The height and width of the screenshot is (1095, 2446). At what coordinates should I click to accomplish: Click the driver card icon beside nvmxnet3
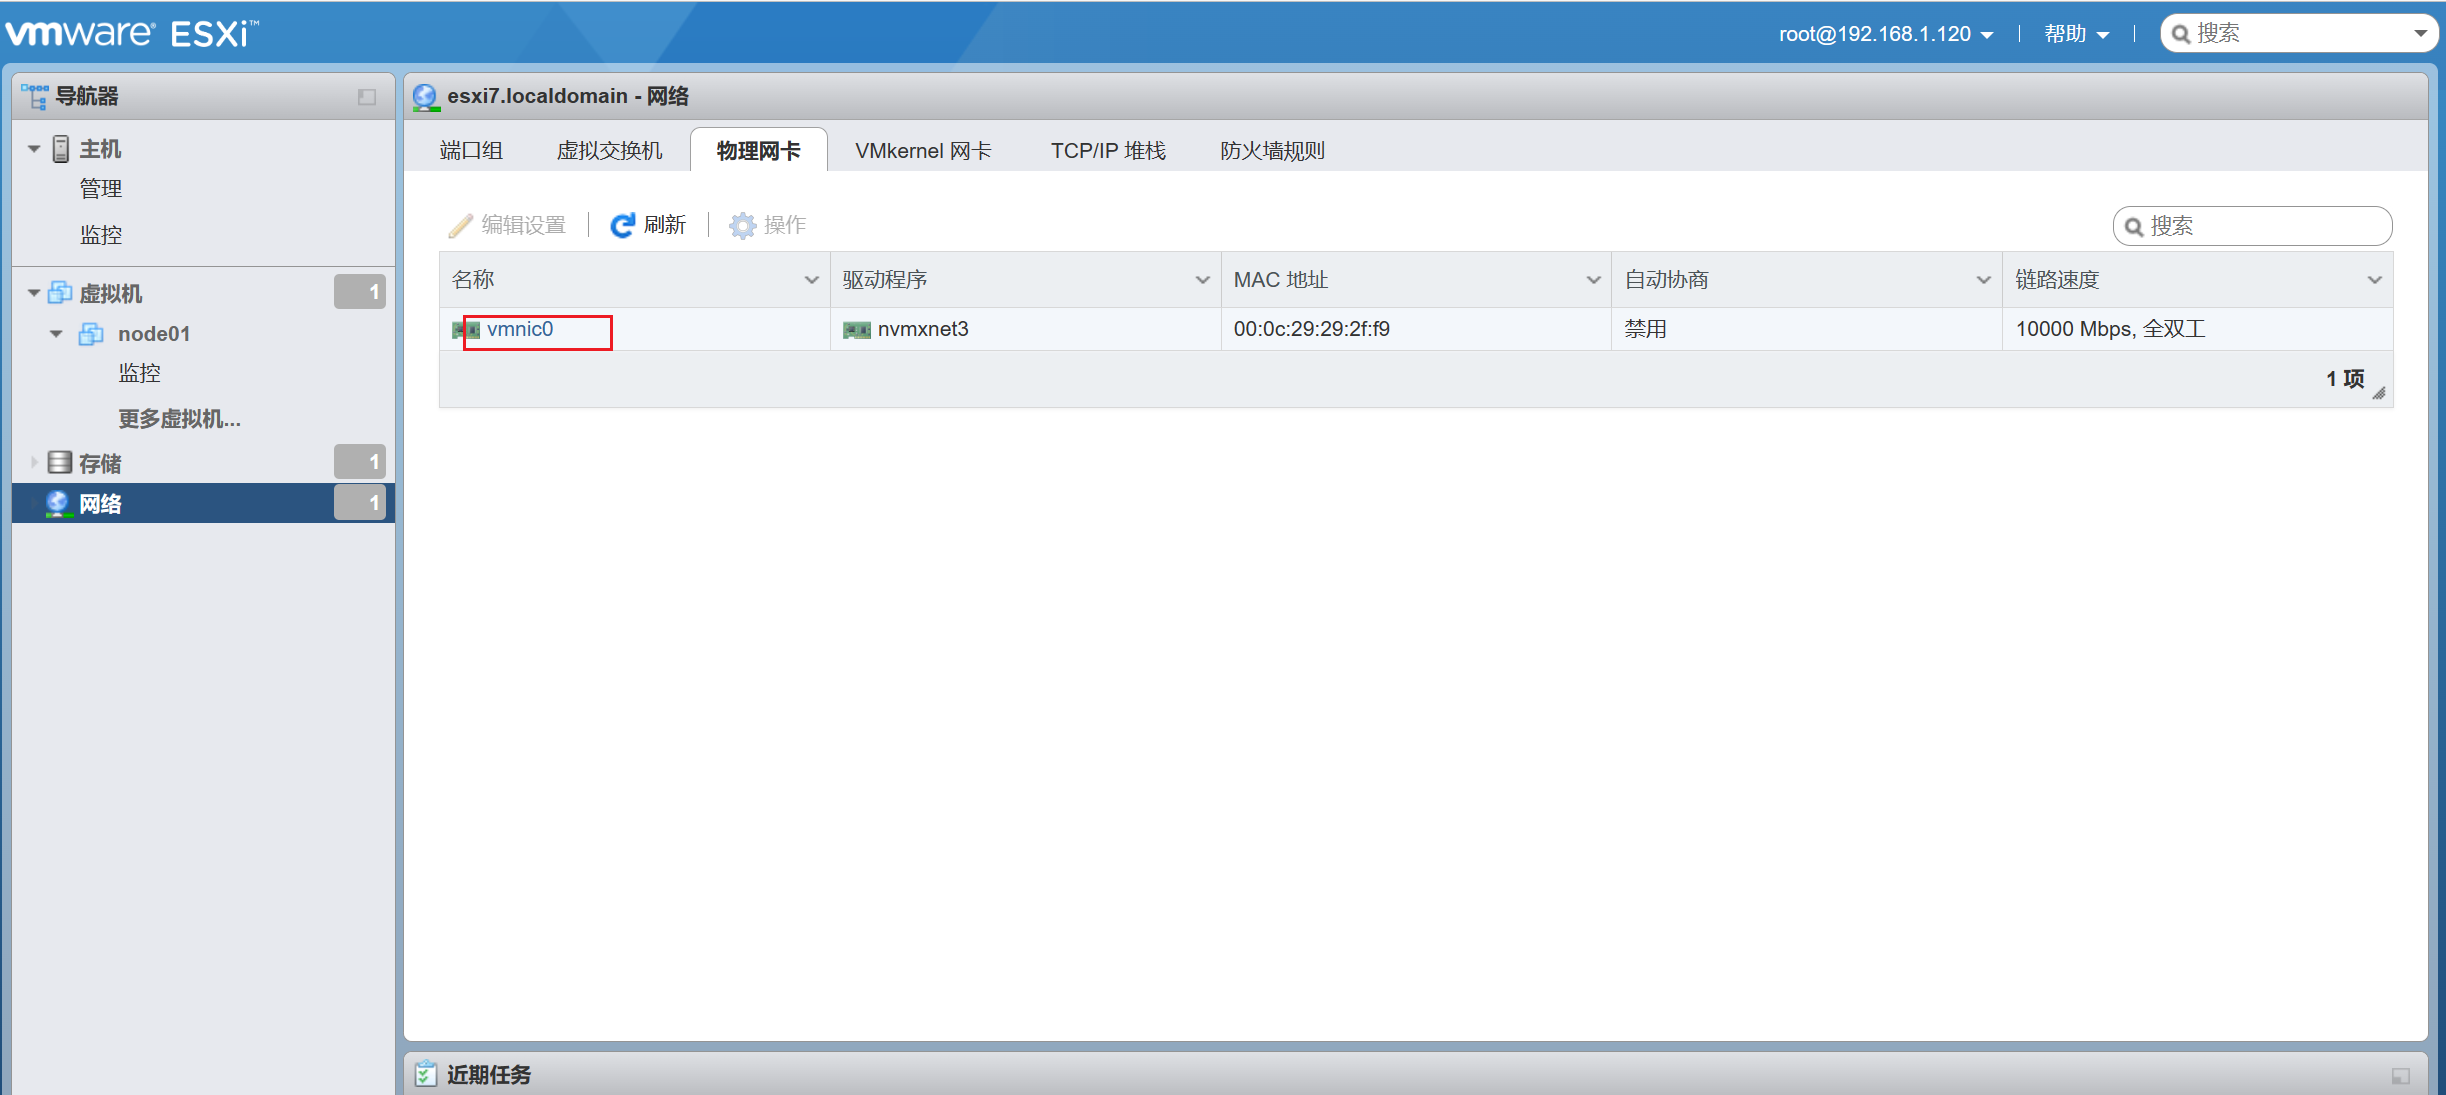[x=857, y=329]
